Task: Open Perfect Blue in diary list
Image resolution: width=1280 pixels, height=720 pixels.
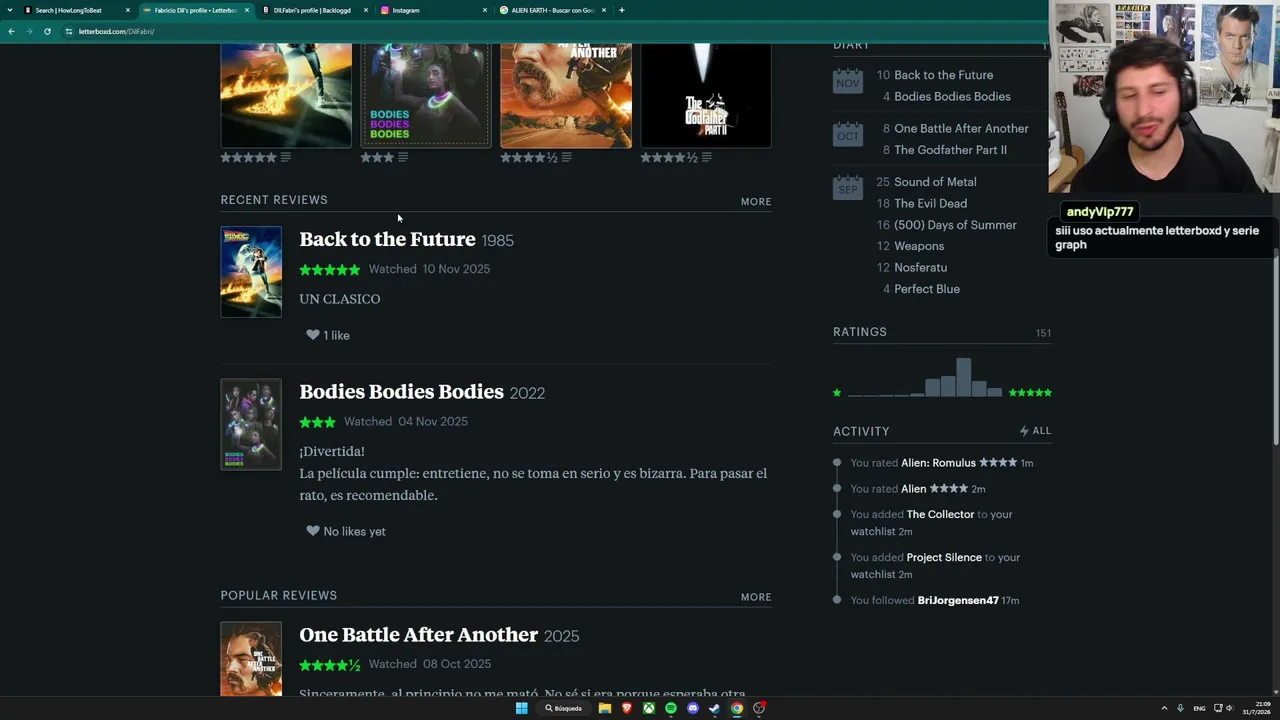Action: (927, 289)
